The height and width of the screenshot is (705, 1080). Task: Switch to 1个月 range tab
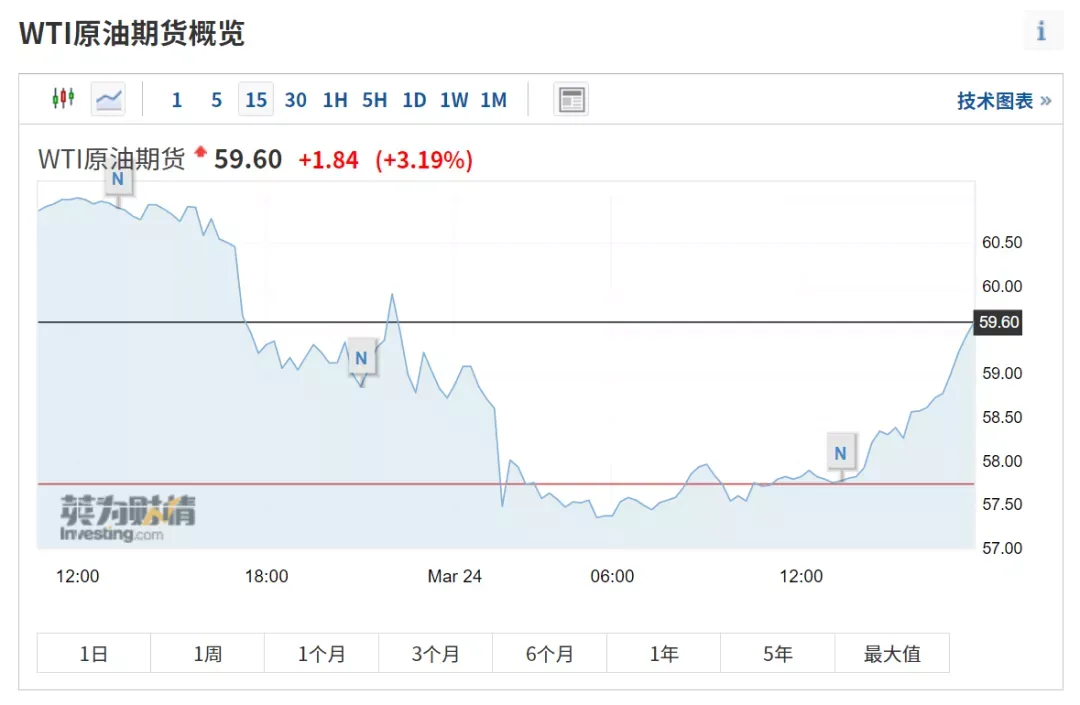322,653
